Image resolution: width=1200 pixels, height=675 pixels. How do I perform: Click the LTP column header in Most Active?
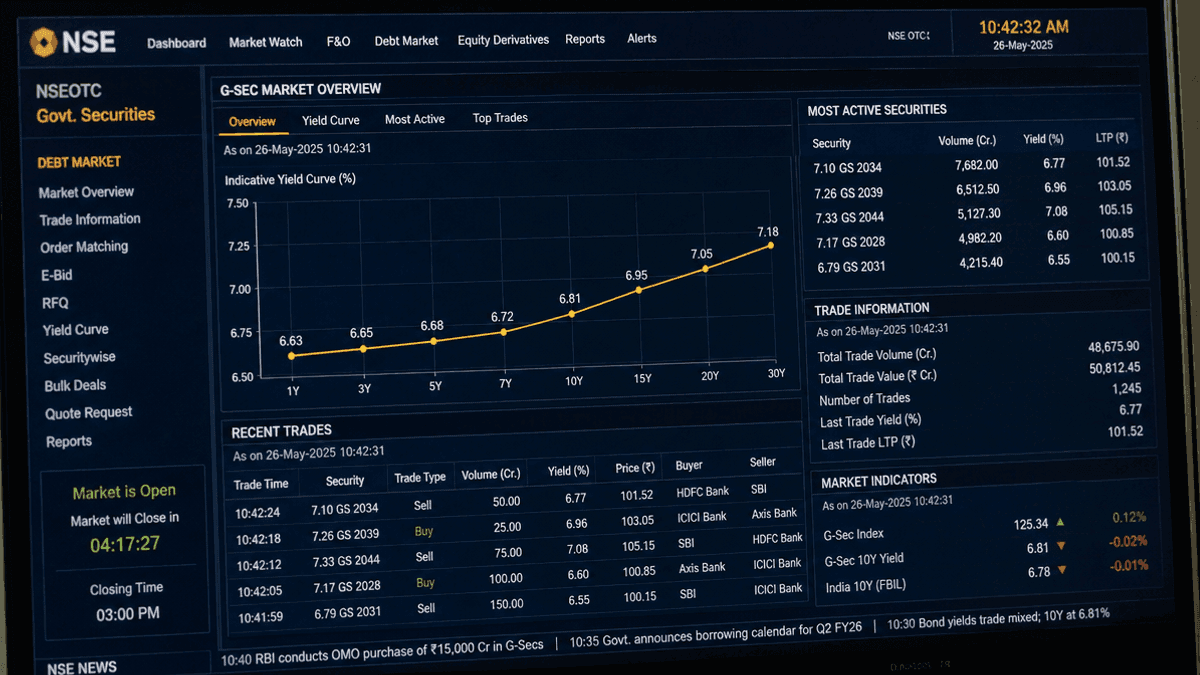pos(1112,138)
